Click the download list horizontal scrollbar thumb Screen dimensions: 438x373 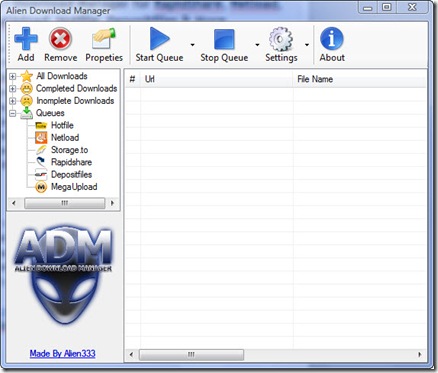(191, 355)
